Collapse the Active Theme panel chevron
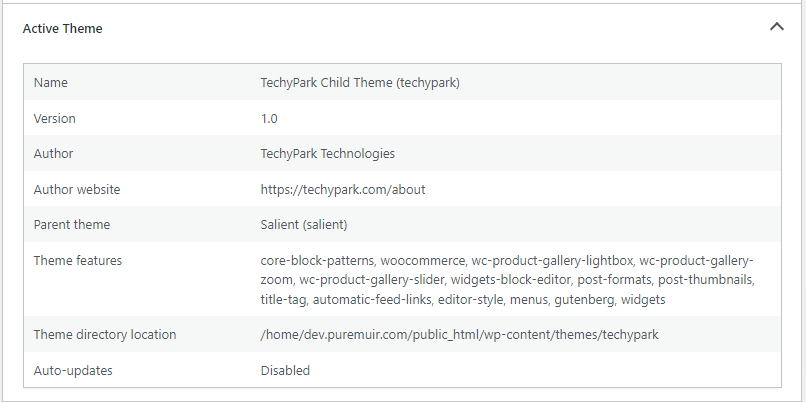This screenshot has width=806, height=402. [x=776, y=28]
